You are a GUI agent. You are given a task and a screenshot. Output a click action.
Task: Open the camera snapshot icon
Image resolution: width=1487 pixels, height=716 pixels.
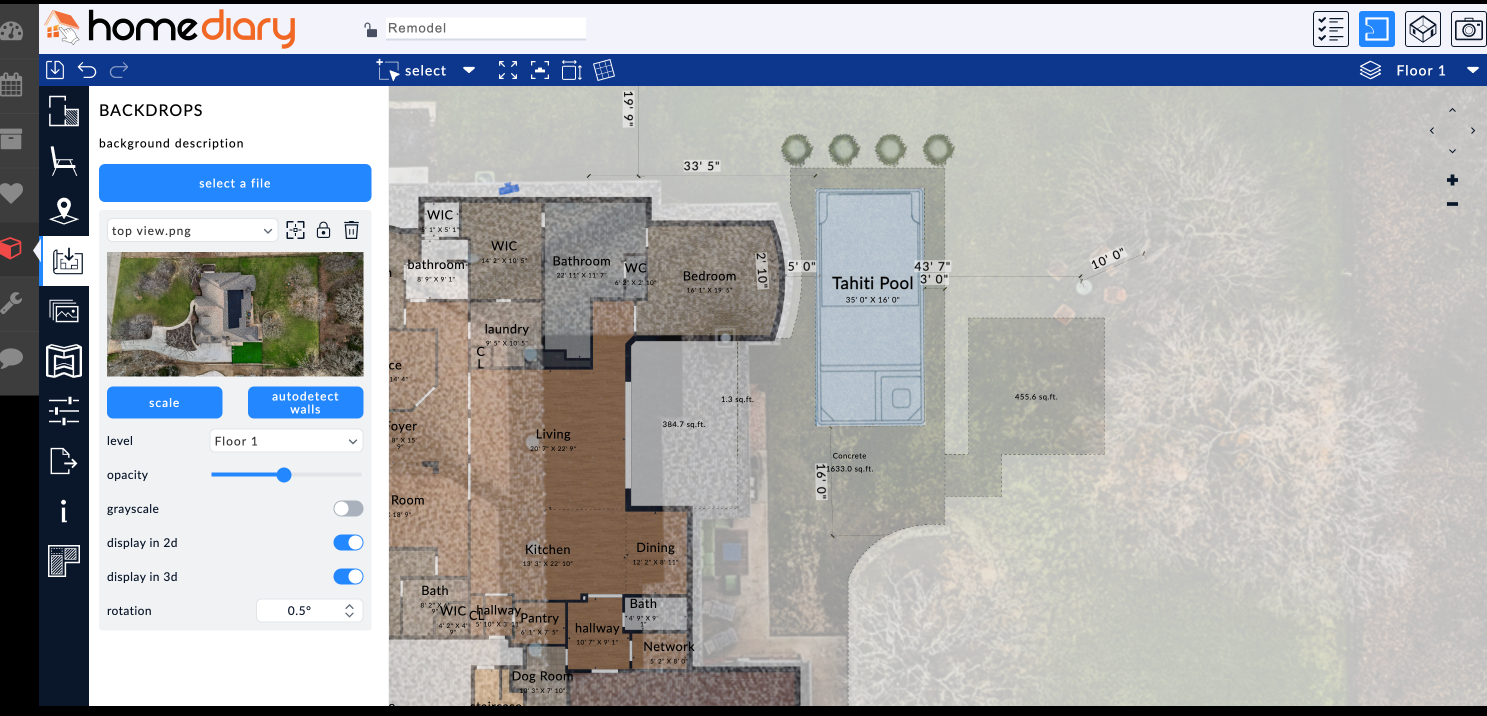point(1468,29)
